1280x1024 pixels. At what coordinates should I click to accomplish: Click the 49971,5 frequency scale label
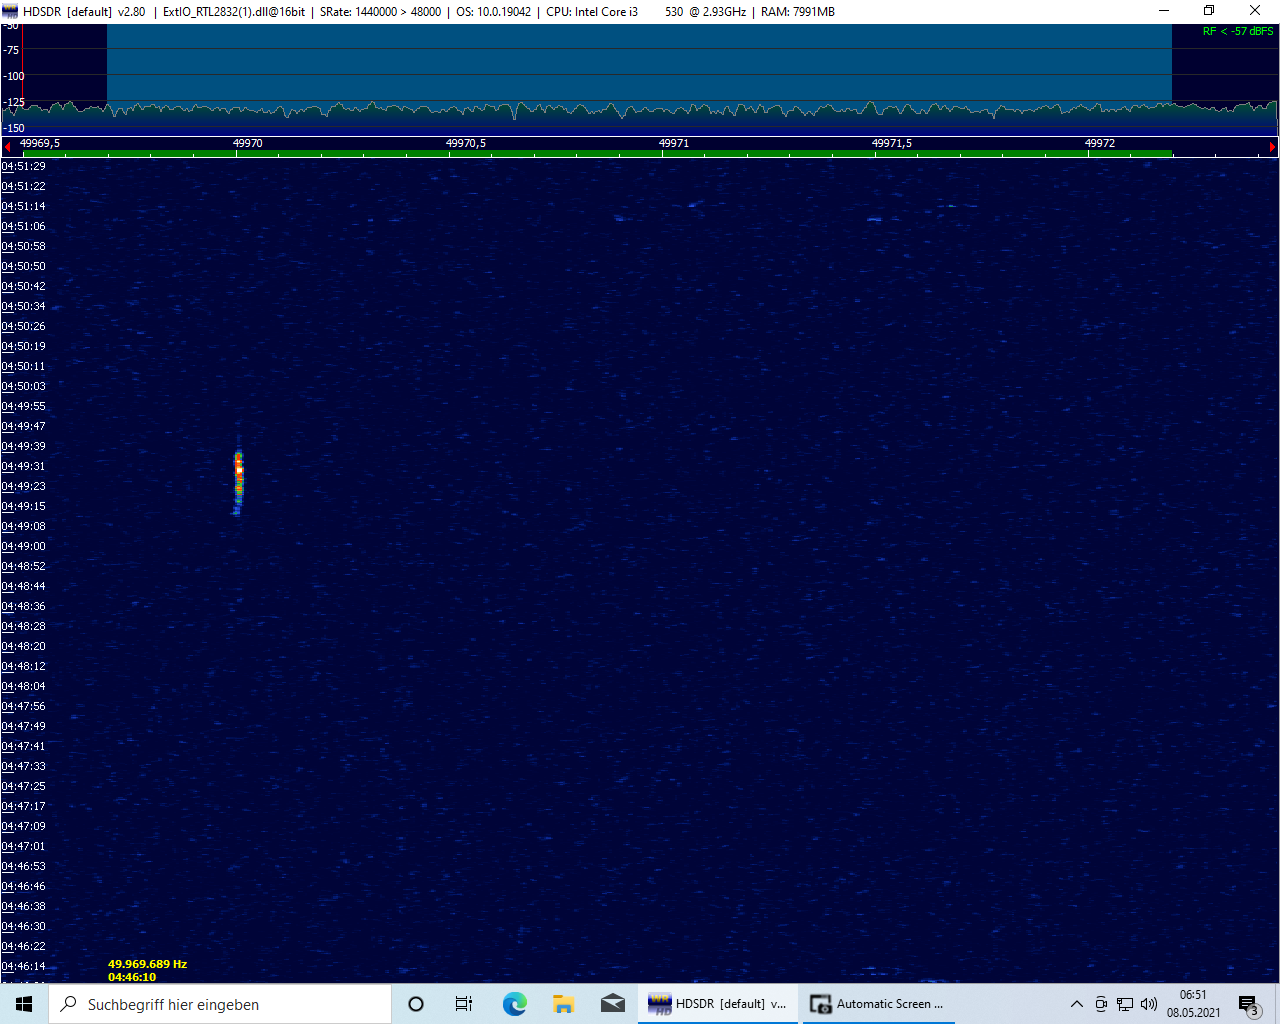(x=892, y=143)
